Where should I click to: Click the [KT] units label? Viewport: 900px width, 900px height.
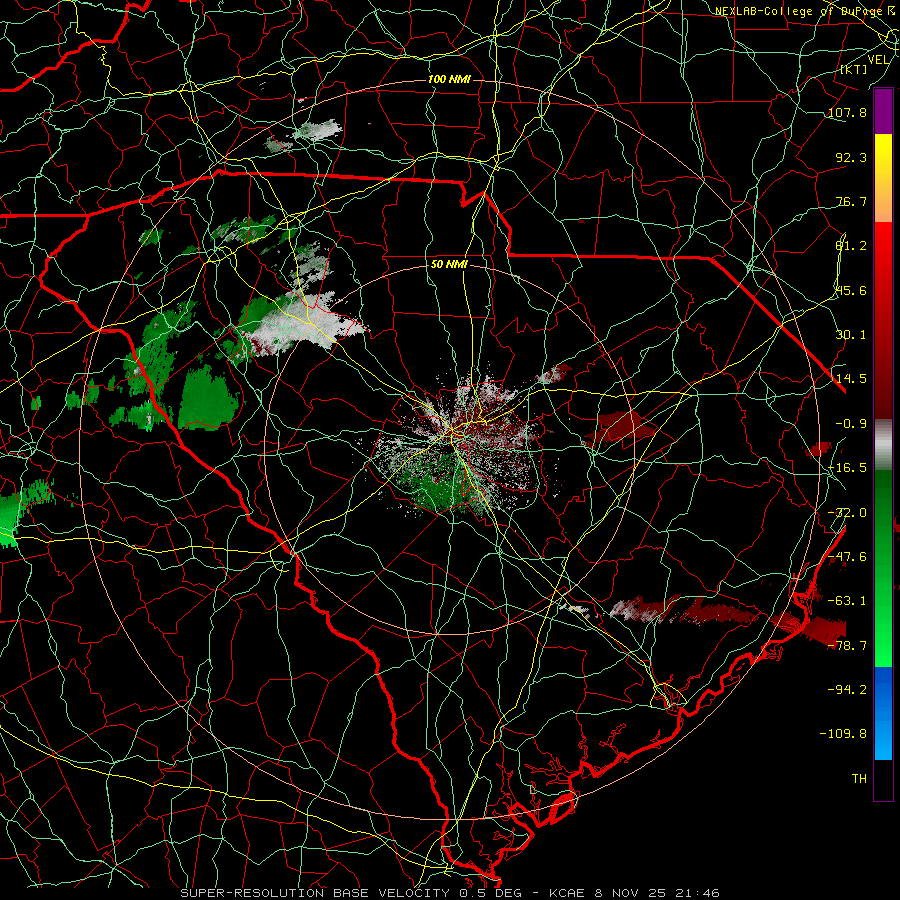click(854, 70)
